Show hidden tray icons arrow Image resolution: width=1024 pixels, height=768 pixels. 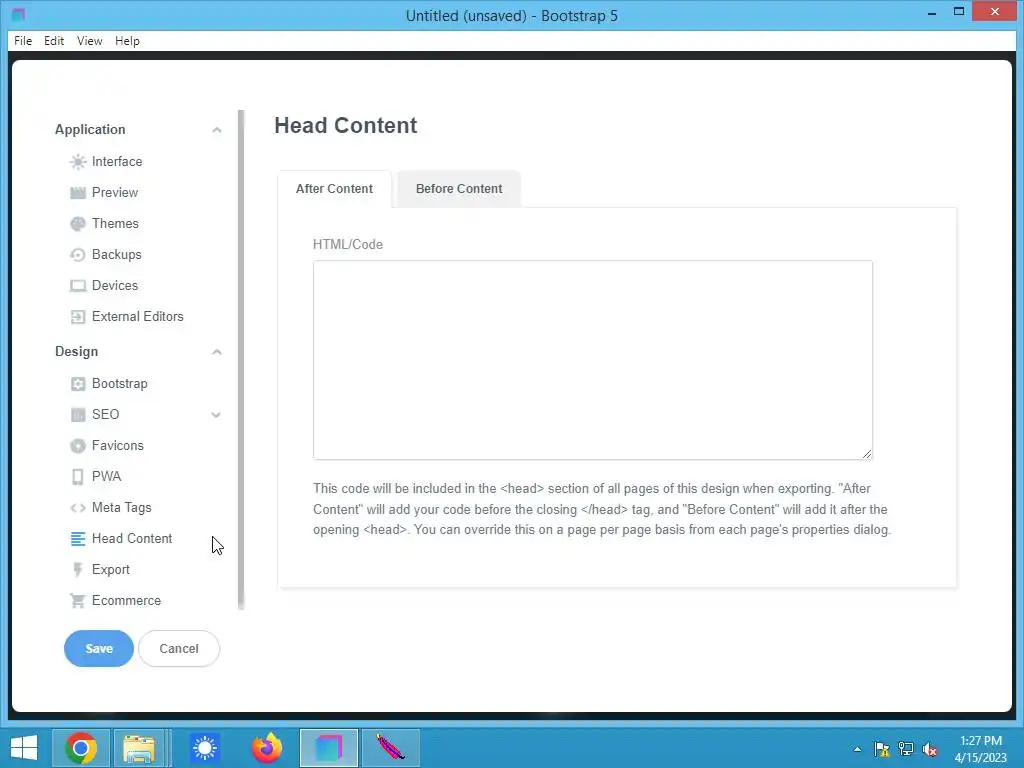[857, 750]
